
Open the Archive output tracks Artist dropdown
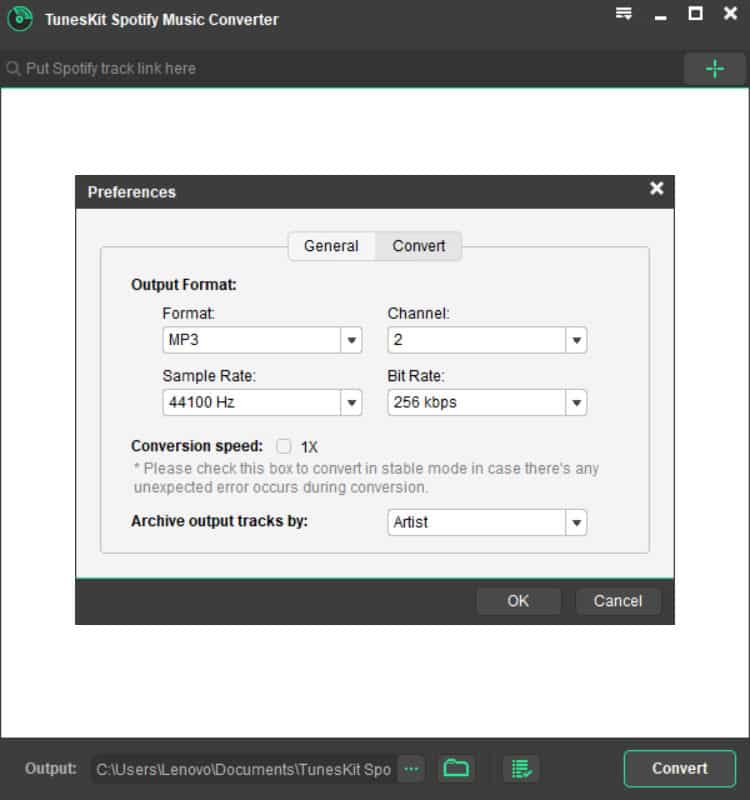[x=487, y=522]
